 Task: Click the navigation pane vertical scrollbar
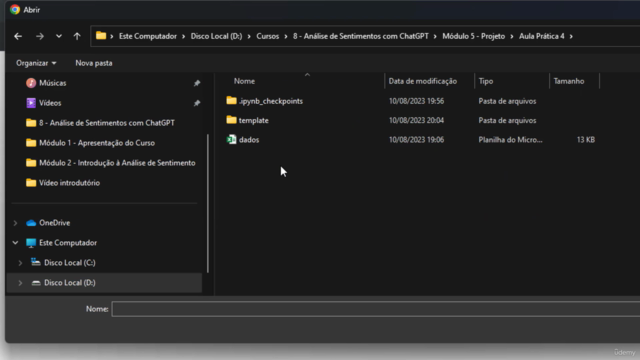pyautogui.click(x=208, y=203)
